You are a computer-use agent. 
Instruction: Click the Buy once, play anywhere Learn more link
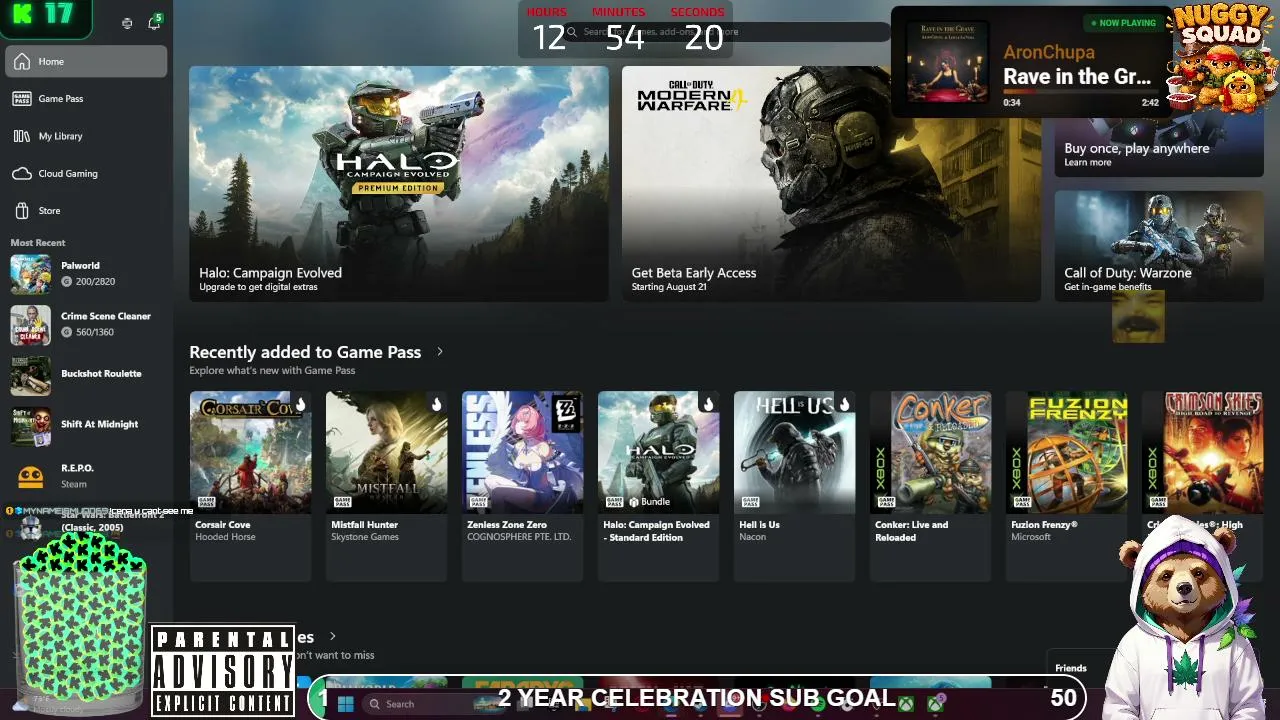click(1087, 163)
